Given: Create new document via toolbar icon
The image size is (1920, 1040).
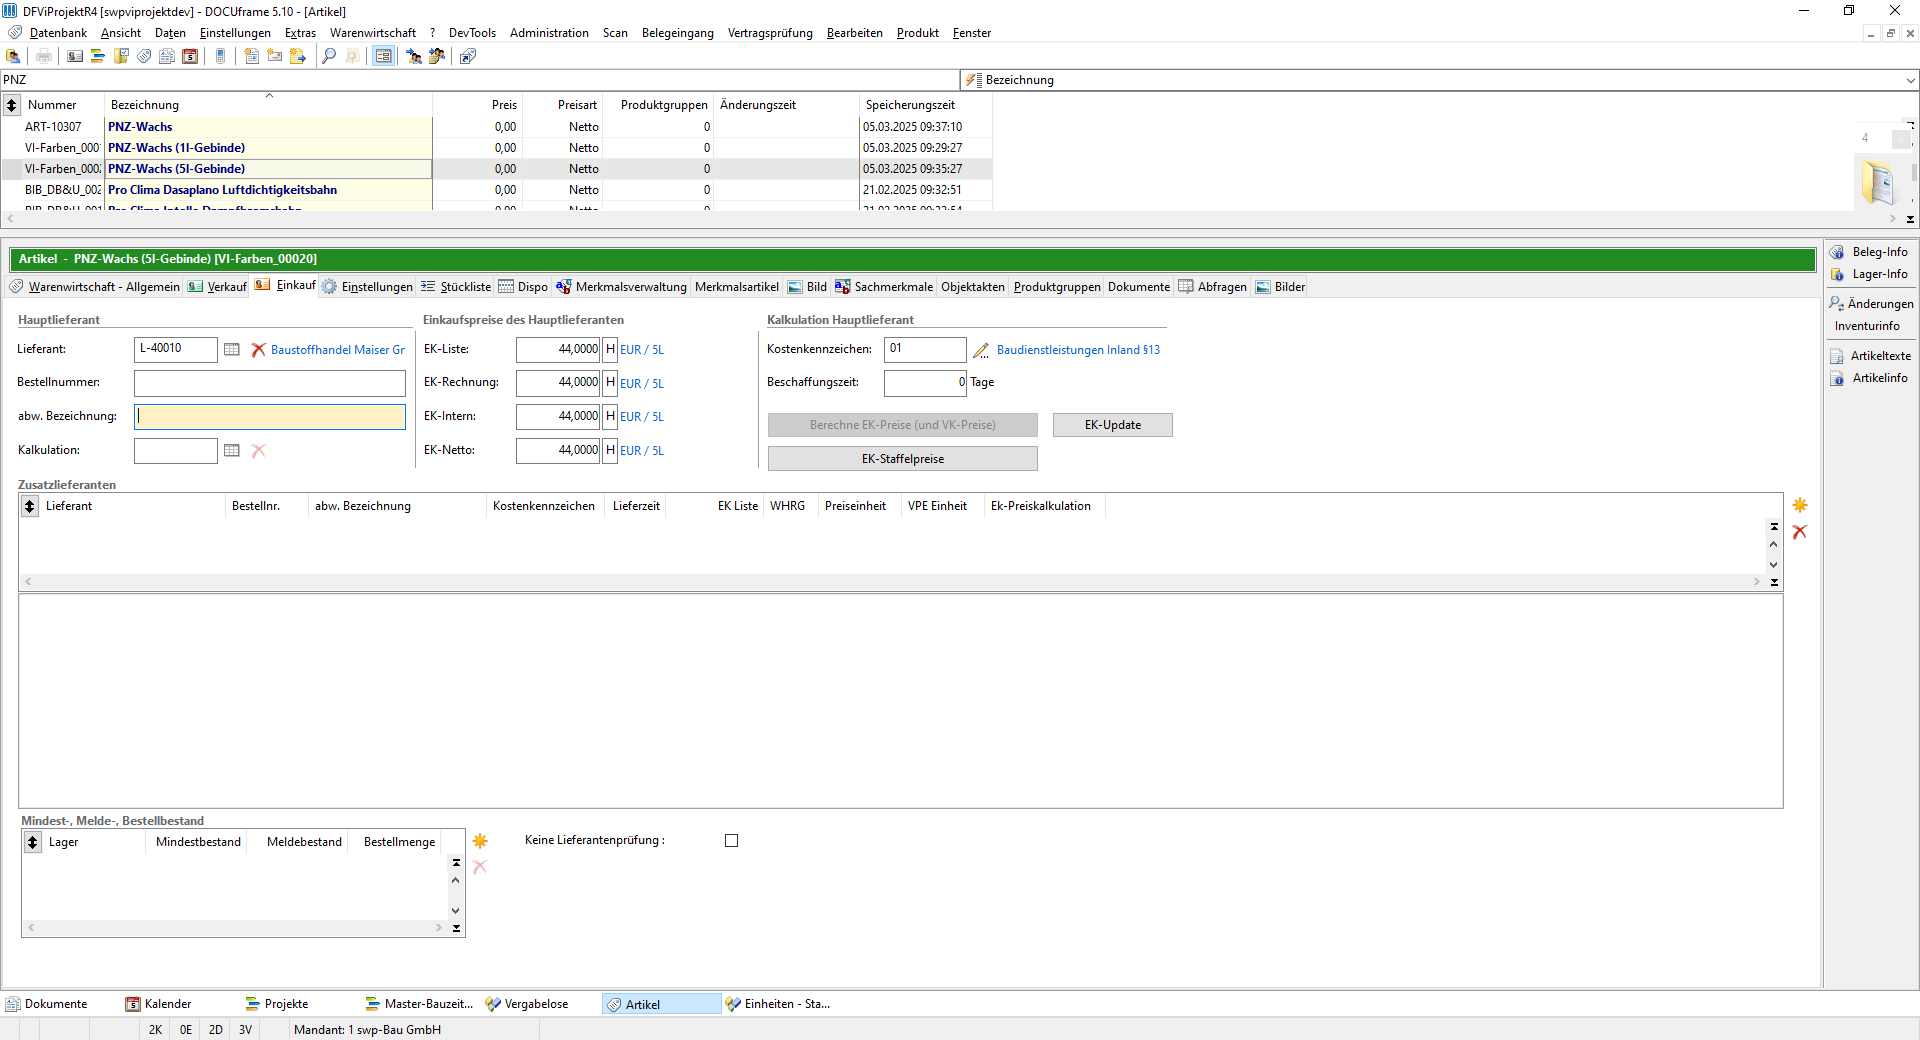Looking at the screenshot, I should pos(251,56).
